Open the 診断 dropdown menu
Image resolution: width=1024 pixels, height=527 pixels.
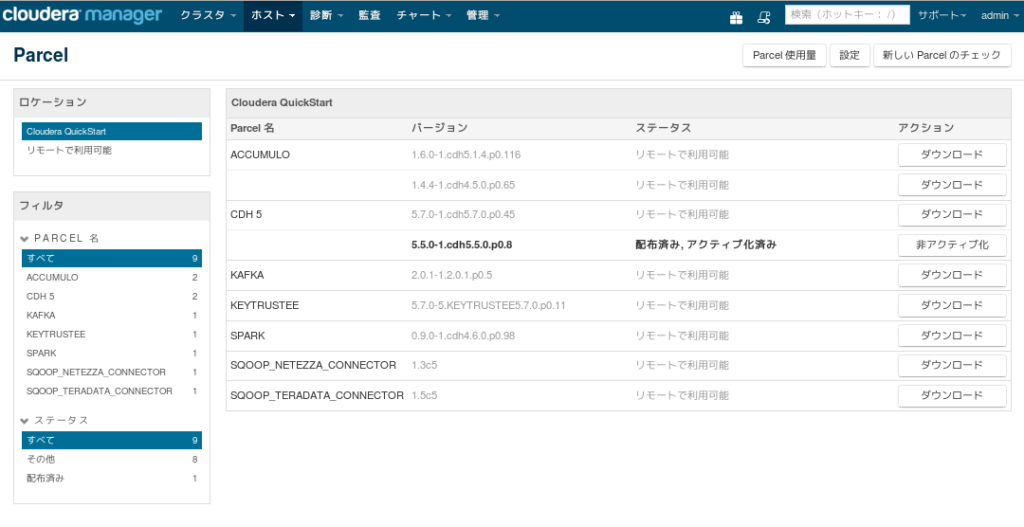(327, 16)
